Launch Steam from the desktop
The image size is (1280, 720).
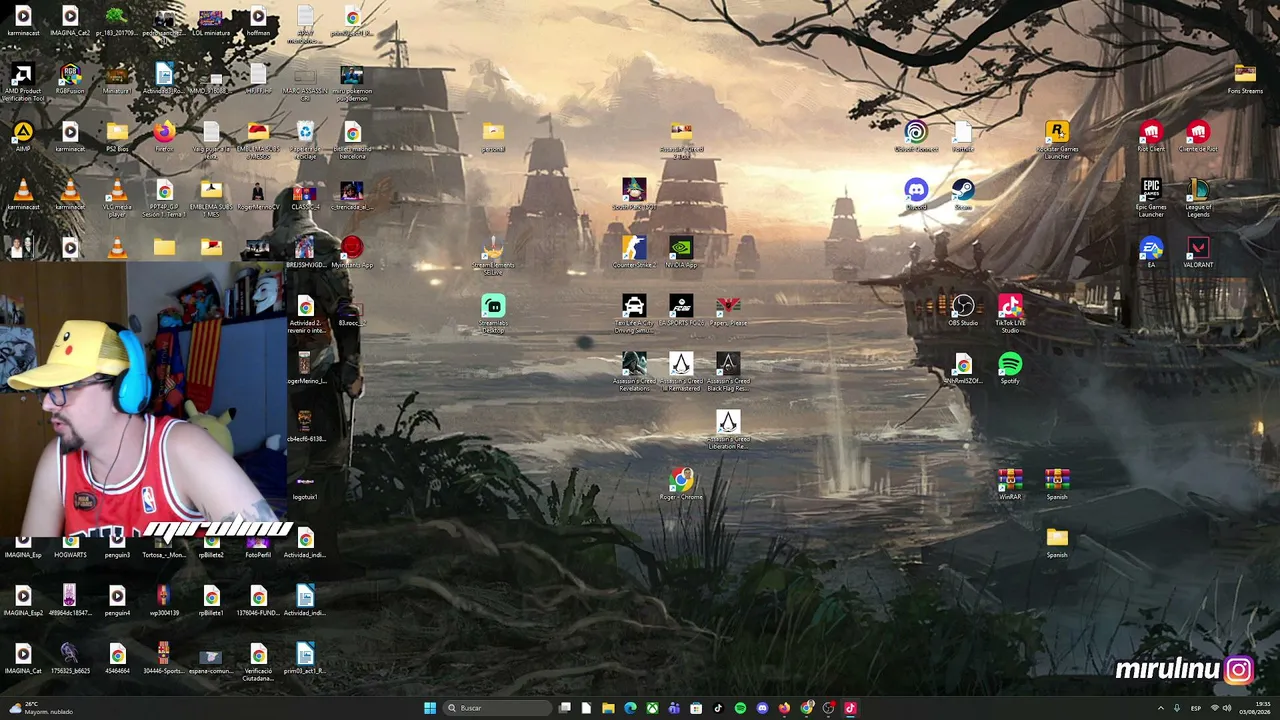tap(963, 194)
